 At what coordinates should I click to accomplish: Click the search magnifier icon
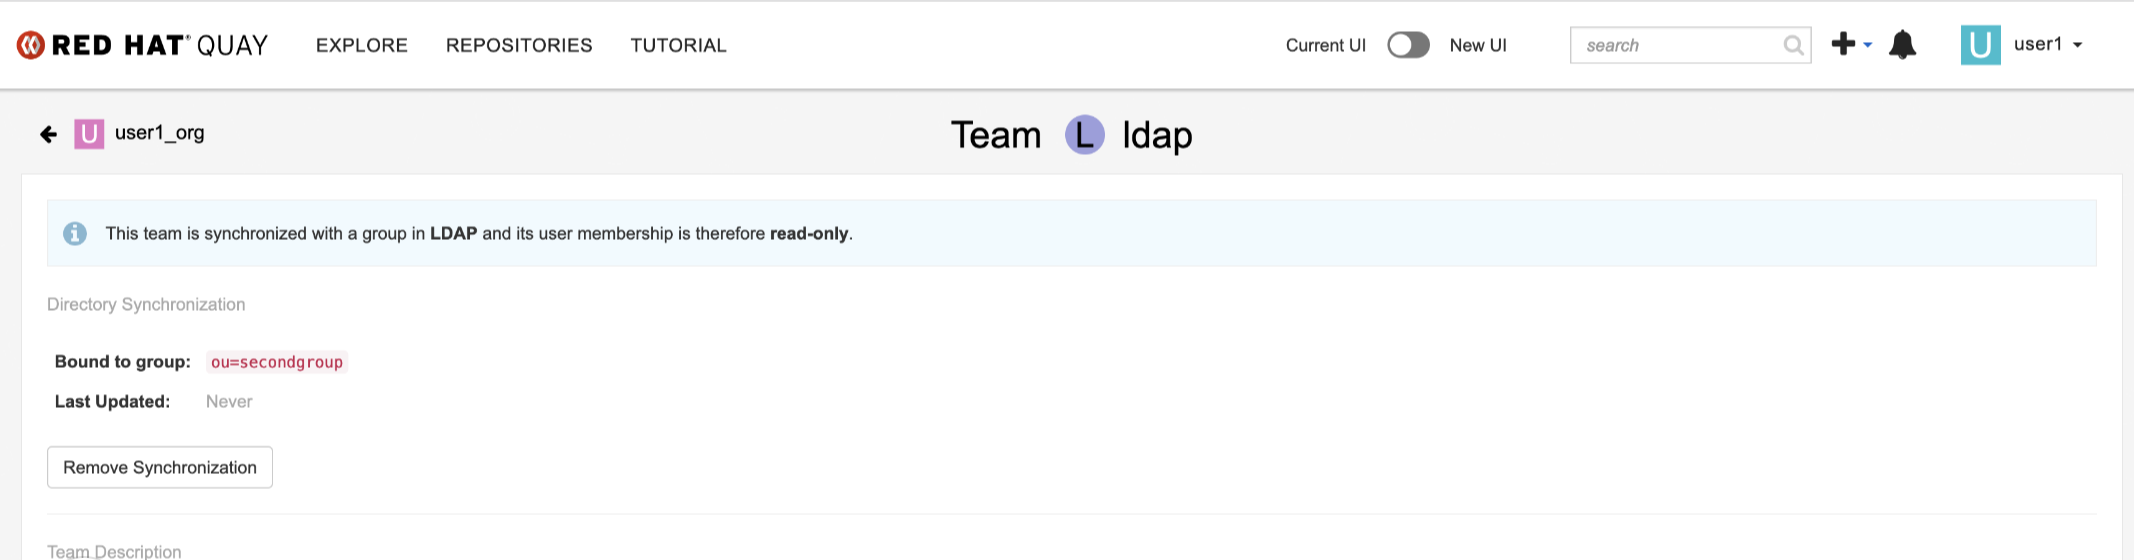(x=1793, y=46)
